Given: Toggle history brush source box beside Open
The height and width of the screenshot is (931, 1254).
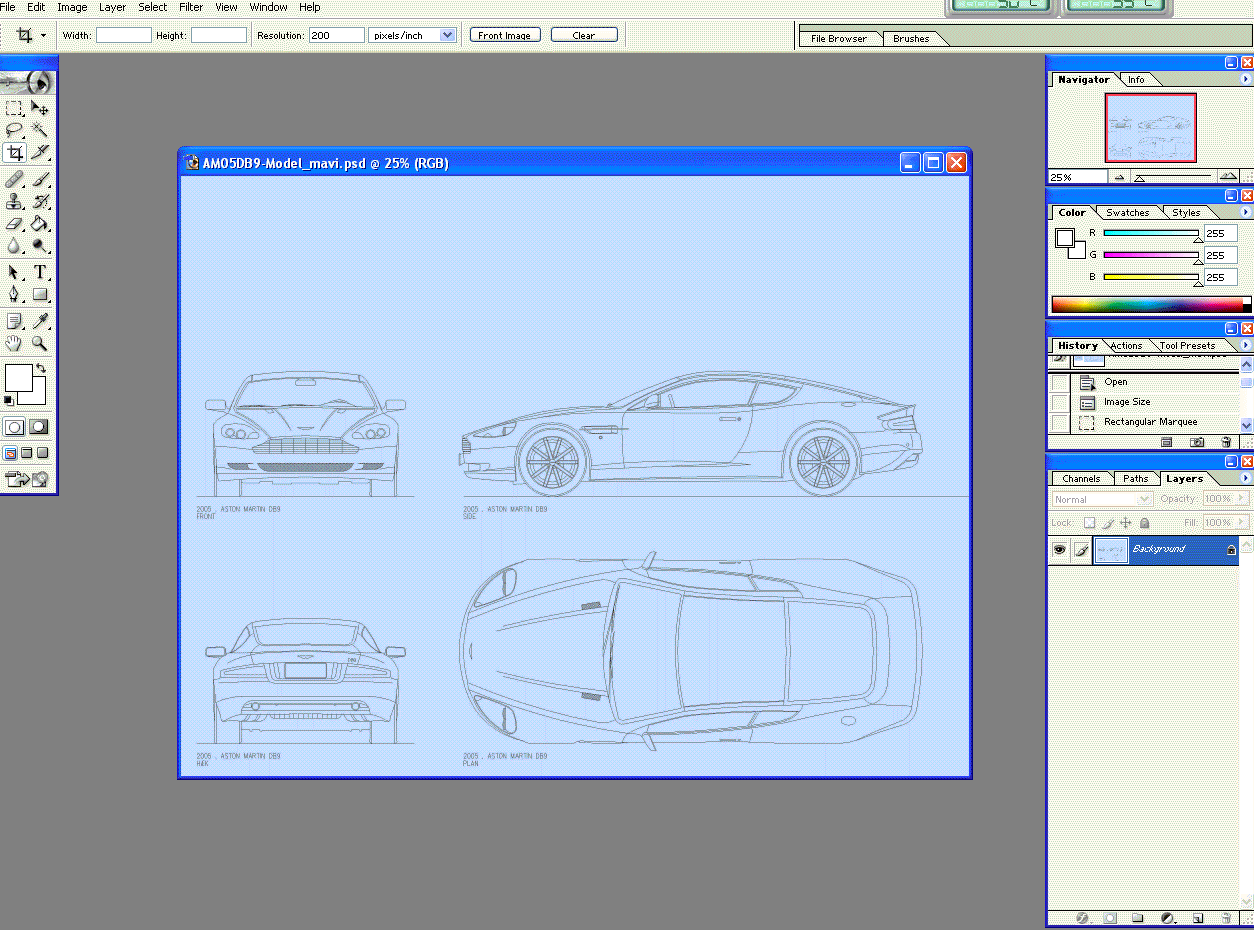Looking at the screenshot, I should 1059,382.
